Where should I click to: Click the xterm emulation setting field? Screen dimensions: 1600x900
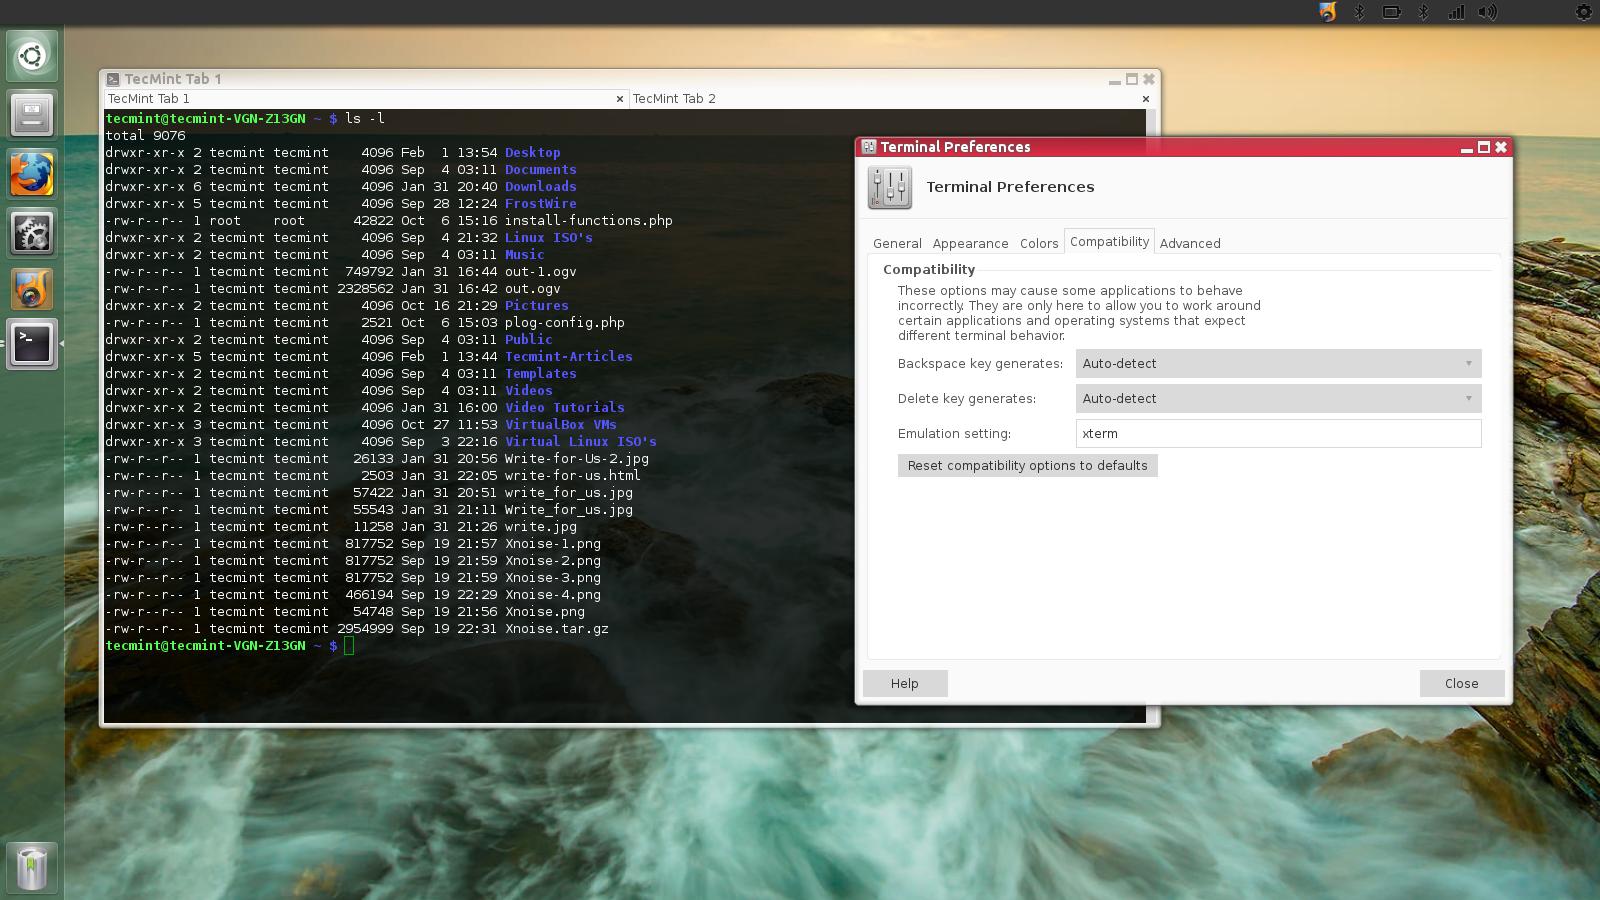pyautogui.click(x=1280, y=433)
